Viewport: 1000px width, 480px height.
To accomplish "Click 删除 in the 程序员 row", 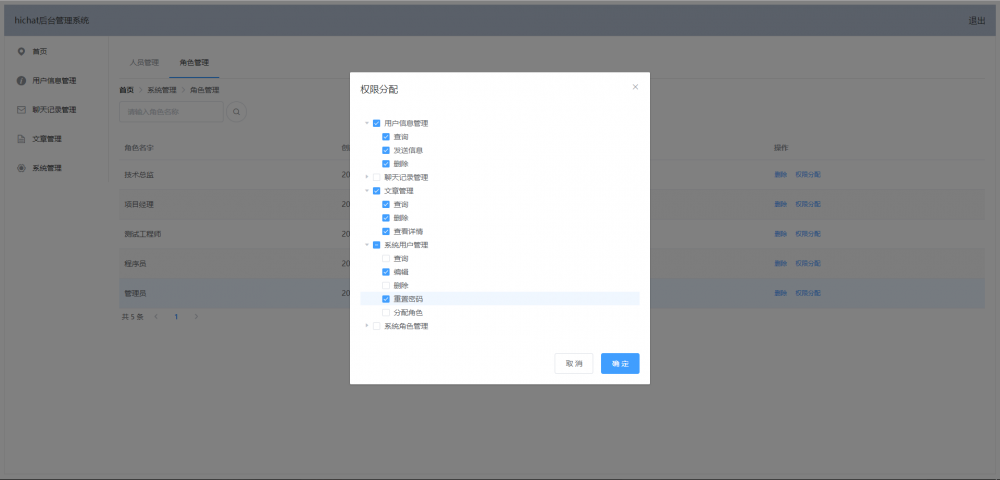I will (x=781, y=263).
